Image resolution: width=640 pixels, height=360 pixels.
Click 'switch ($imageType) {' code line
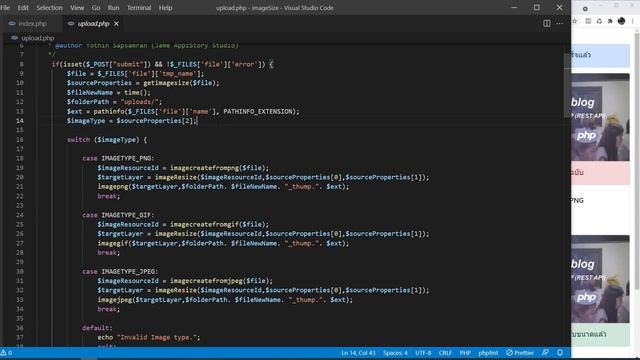pos(107,140)
